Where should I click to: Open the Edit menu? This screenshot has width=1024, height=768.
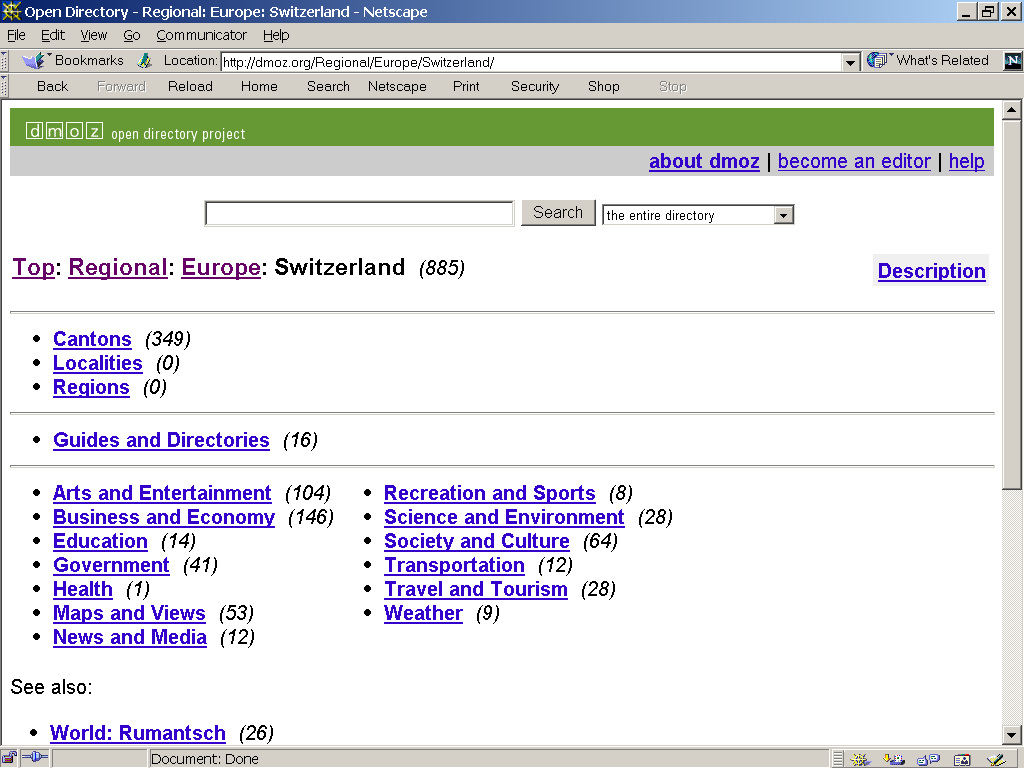point(52,35)
